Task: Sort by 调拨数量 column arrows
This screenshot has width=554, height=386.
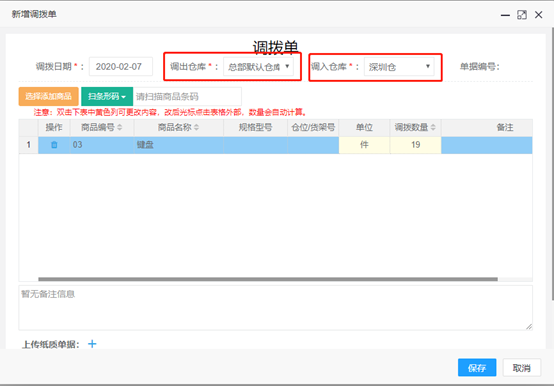Action: click(x=433, y=127)
